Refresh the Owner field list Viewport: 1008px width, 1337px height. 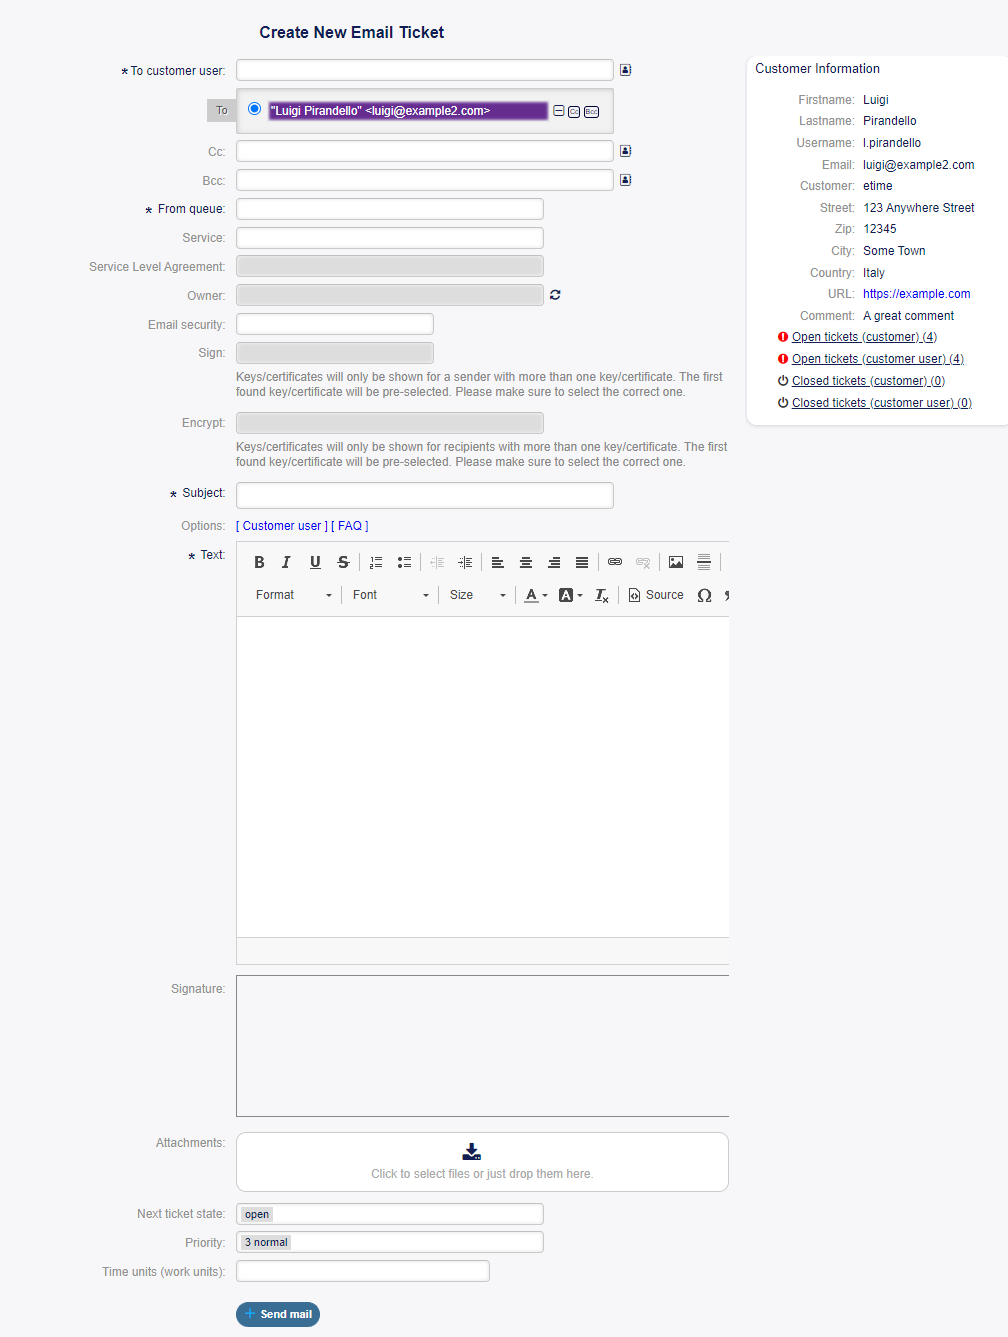click(x=555, y=294)
